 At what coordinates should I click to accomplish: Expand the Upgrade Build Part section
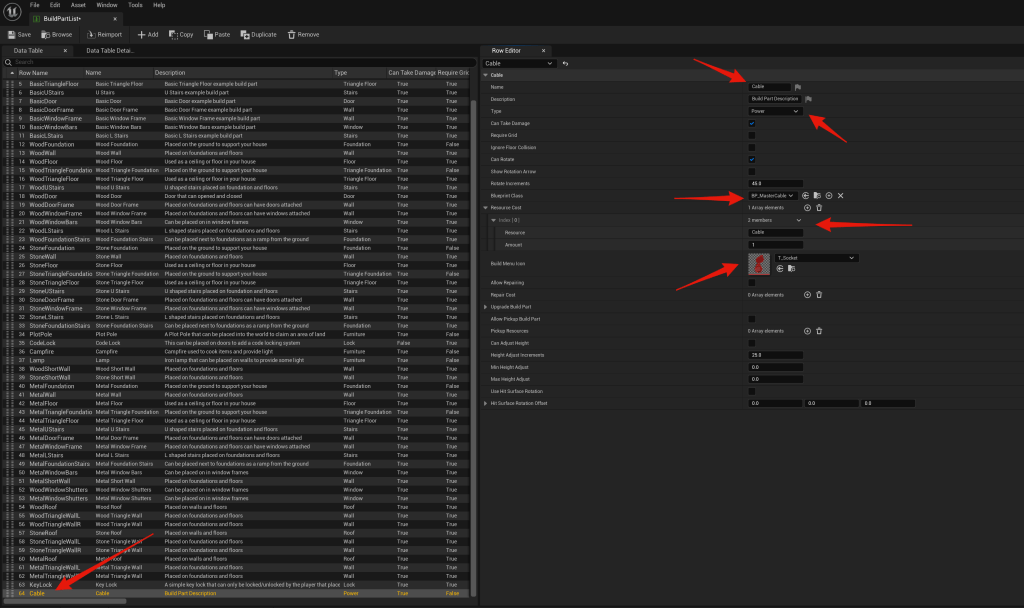coord(486,306)
